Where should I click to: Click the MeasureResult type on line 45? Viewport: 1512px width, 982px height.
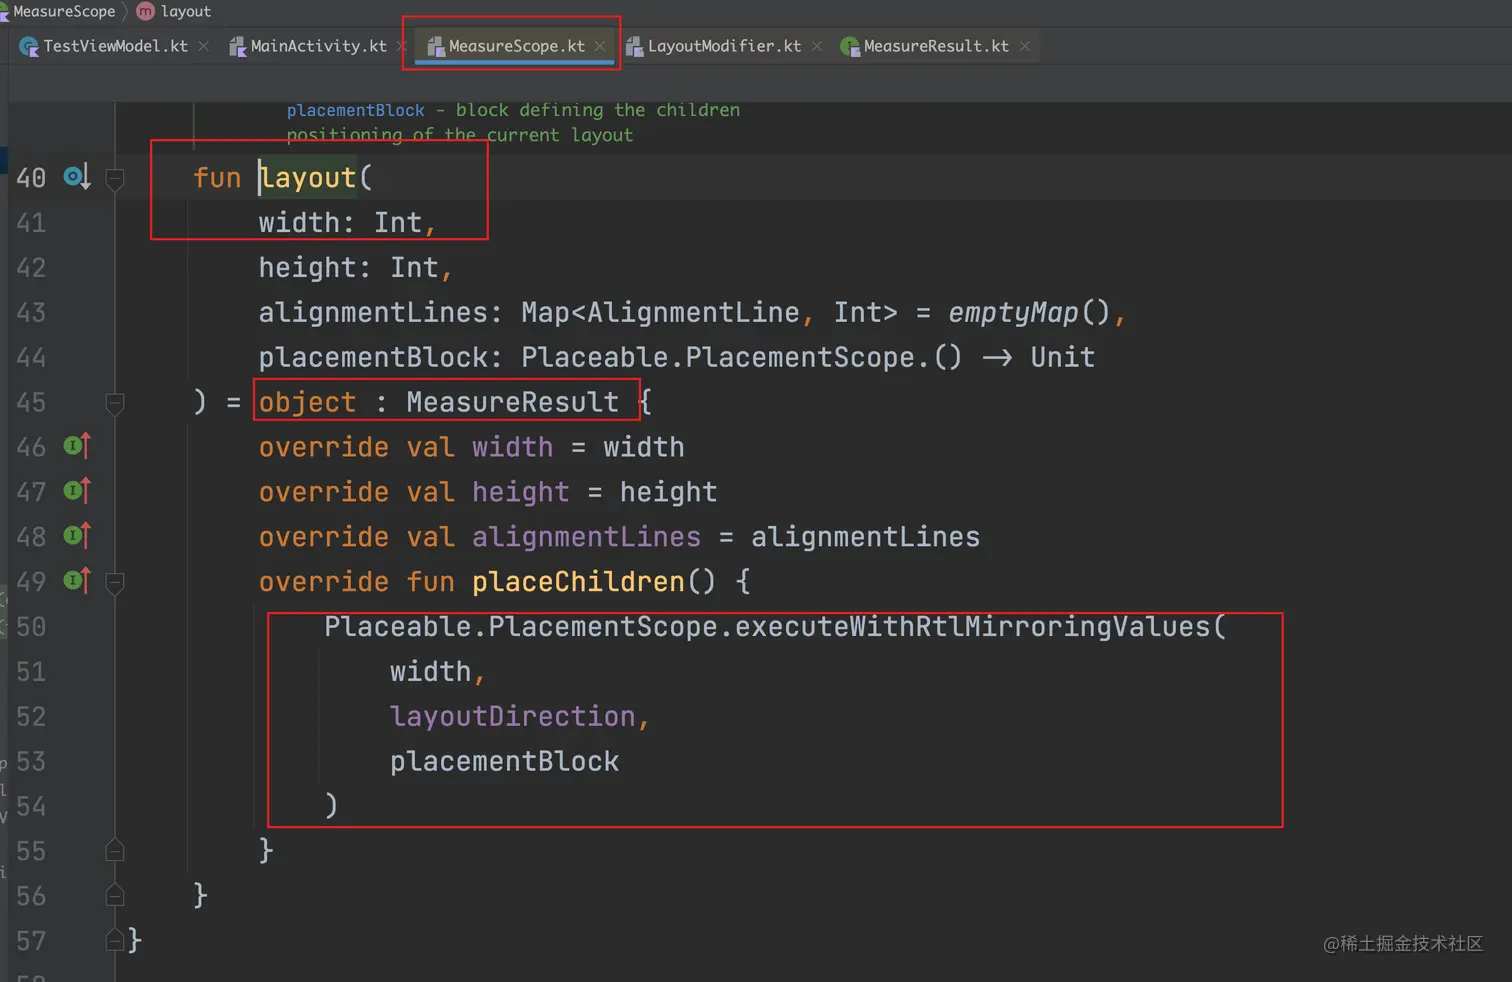[512, 402]
